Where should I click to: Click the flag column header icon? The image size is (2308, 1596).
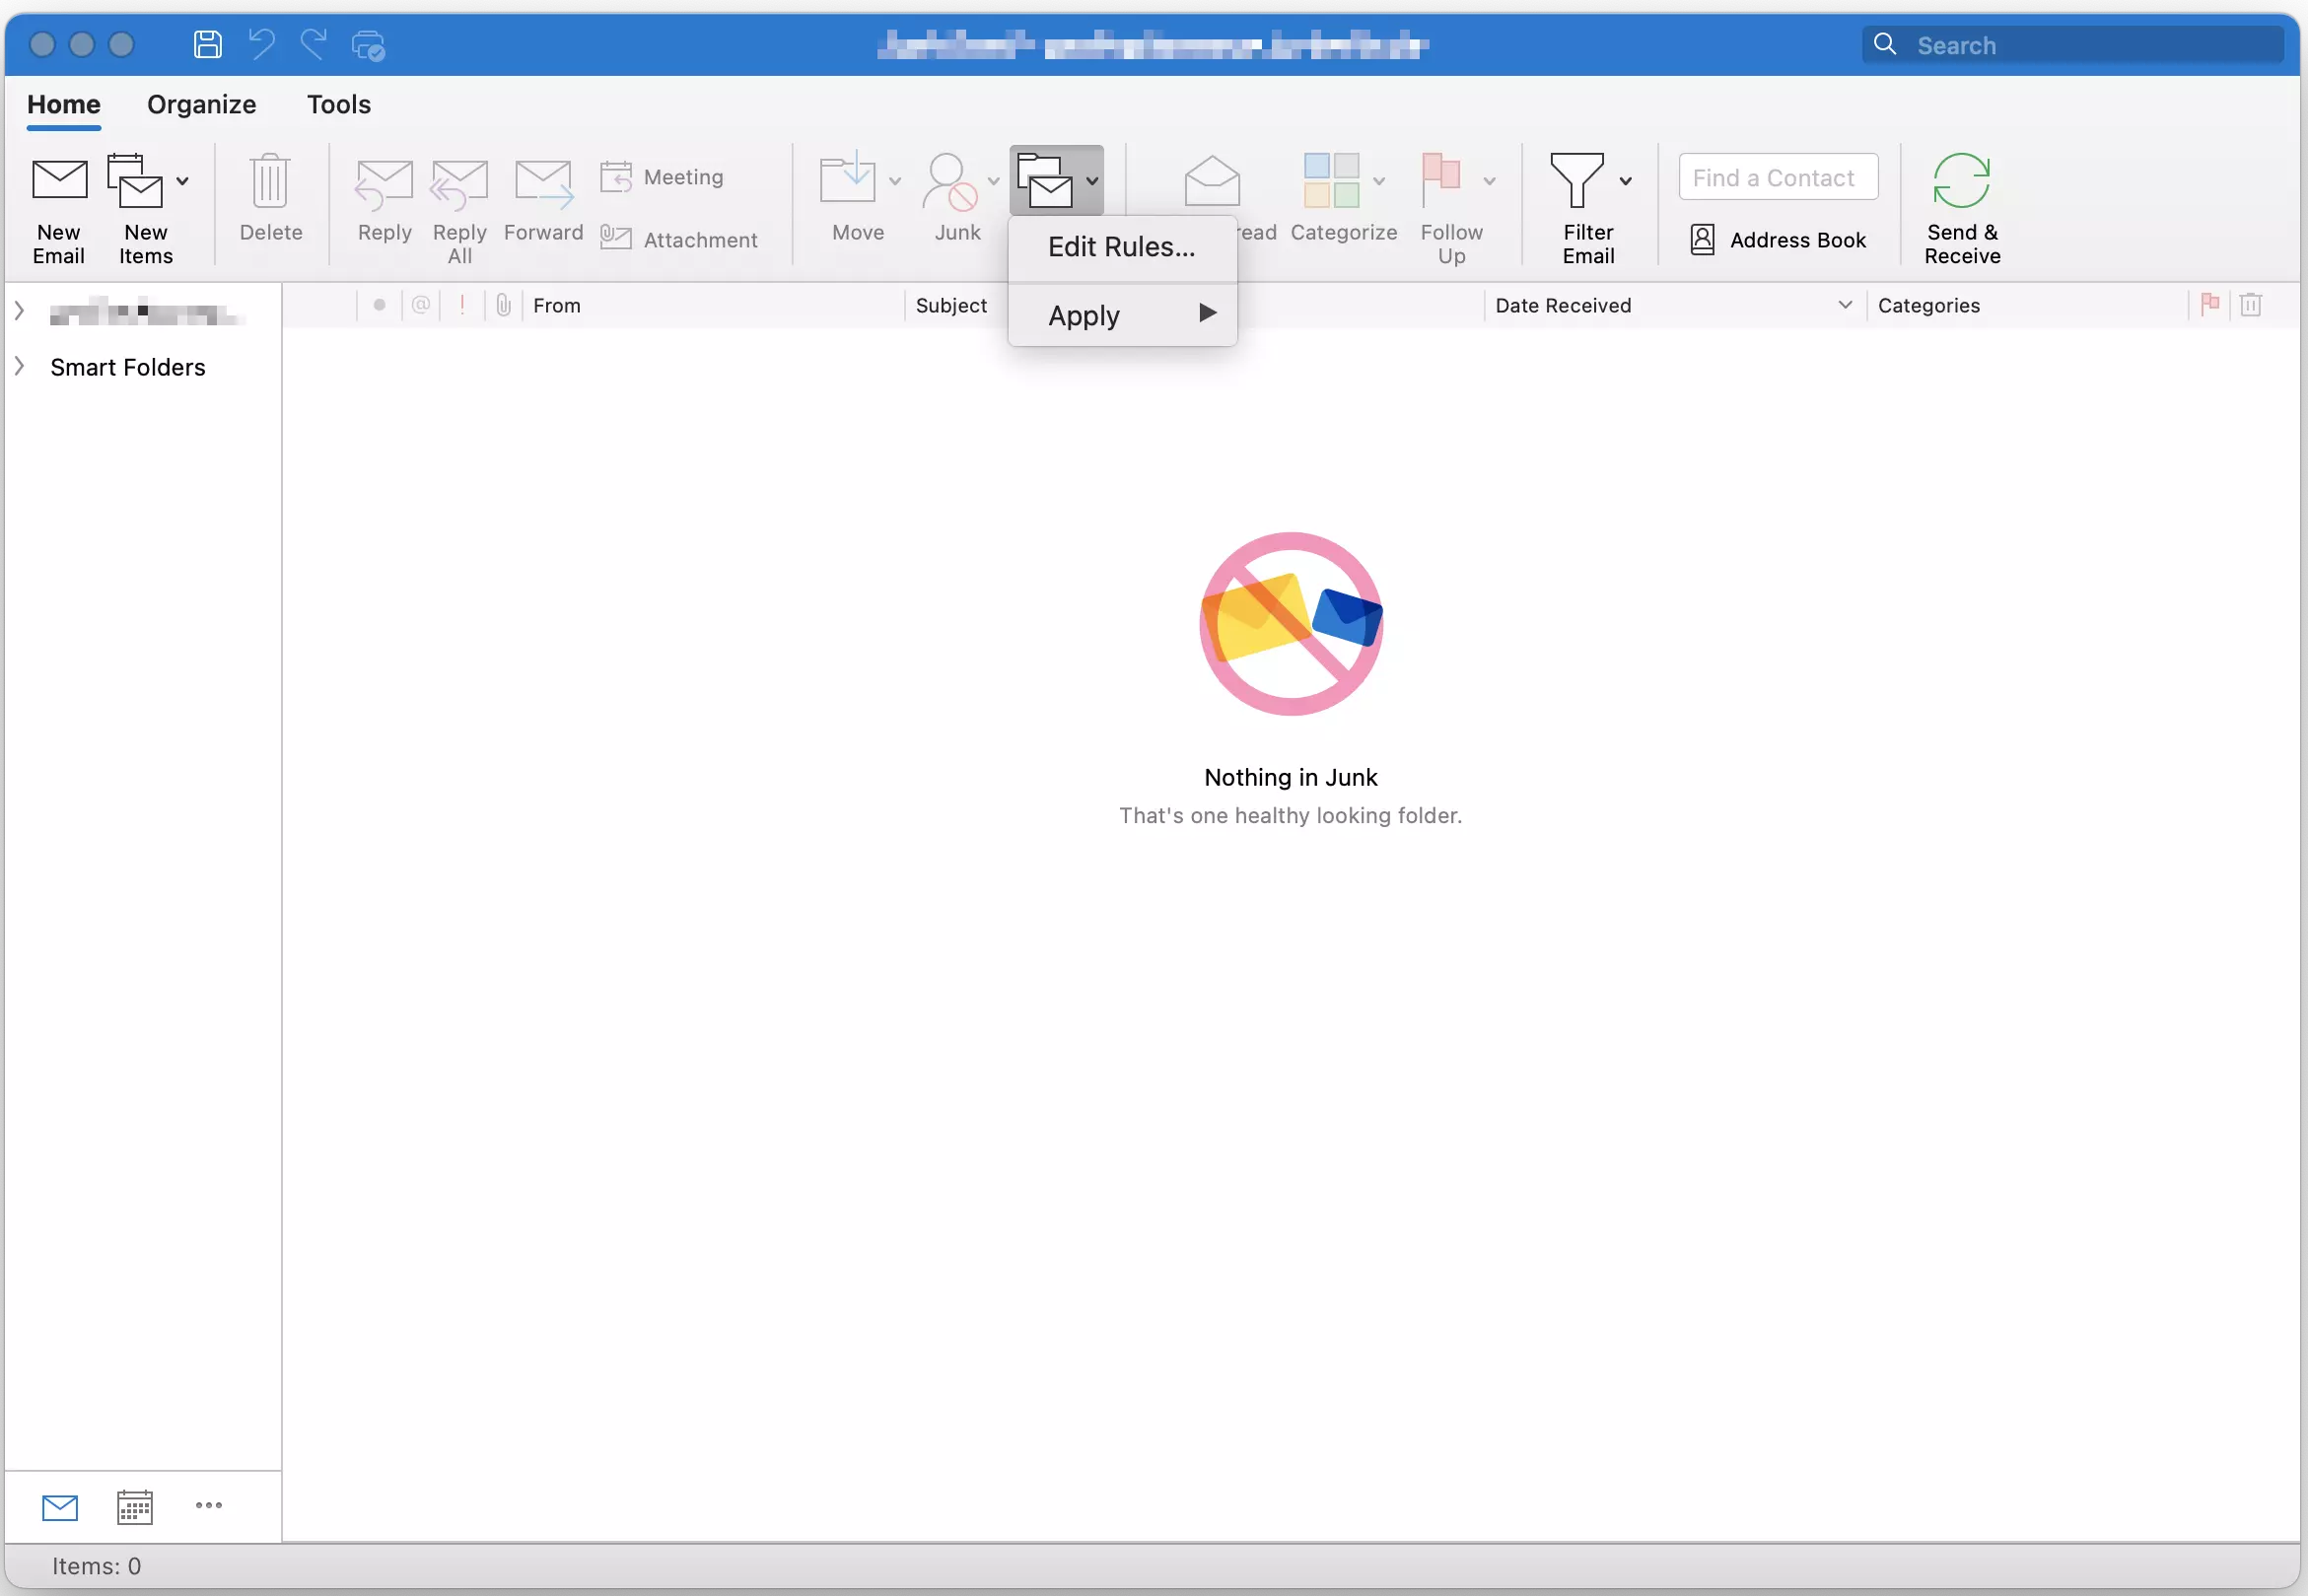2210,304
